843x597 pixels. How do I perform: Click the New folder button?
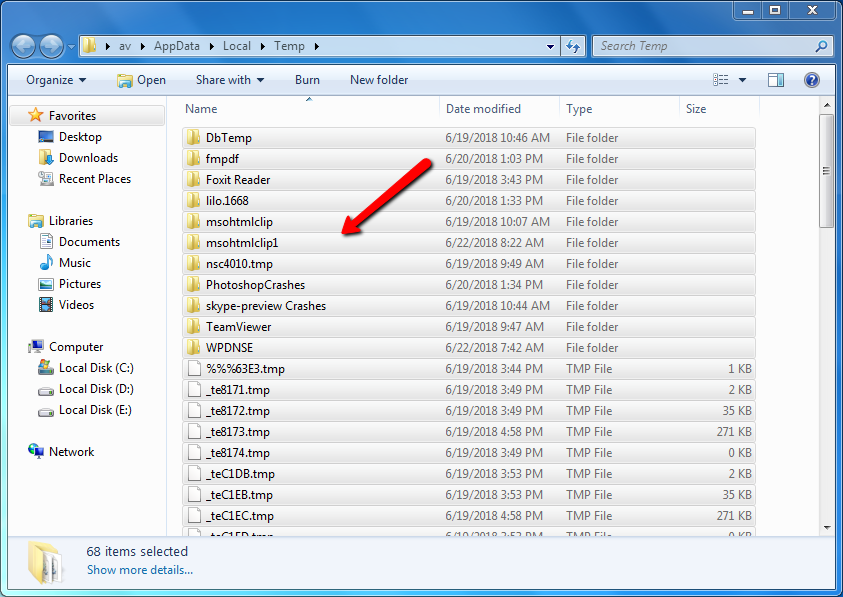(379, 80)
